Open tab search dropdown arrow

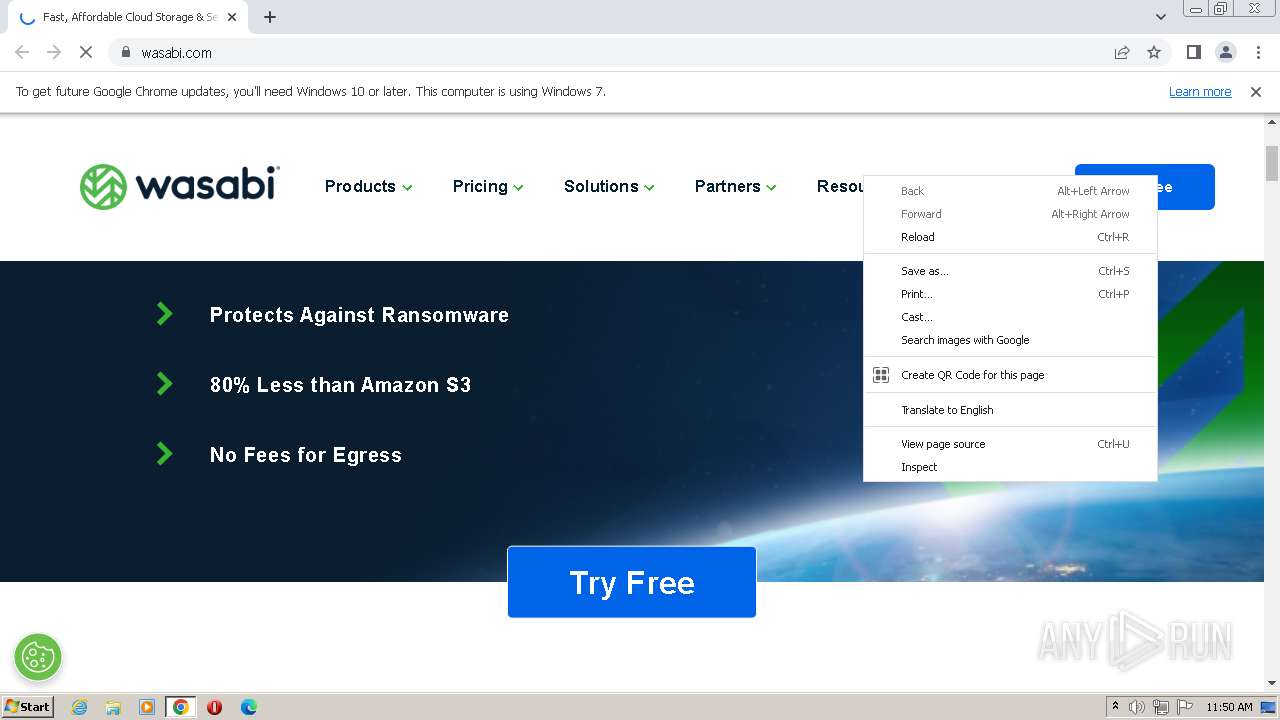(1161, 17)
